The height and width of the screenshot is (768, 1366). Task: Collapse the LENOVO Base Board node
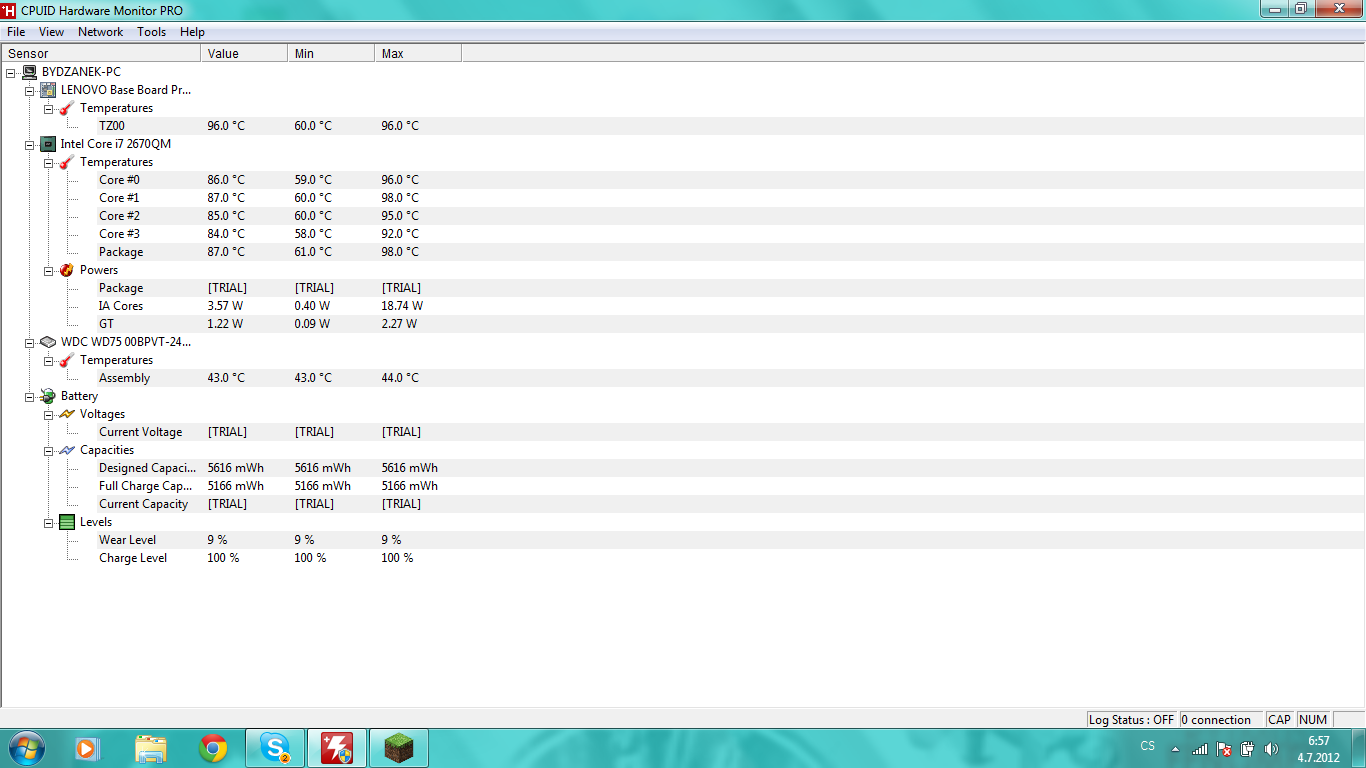(30, 90)
